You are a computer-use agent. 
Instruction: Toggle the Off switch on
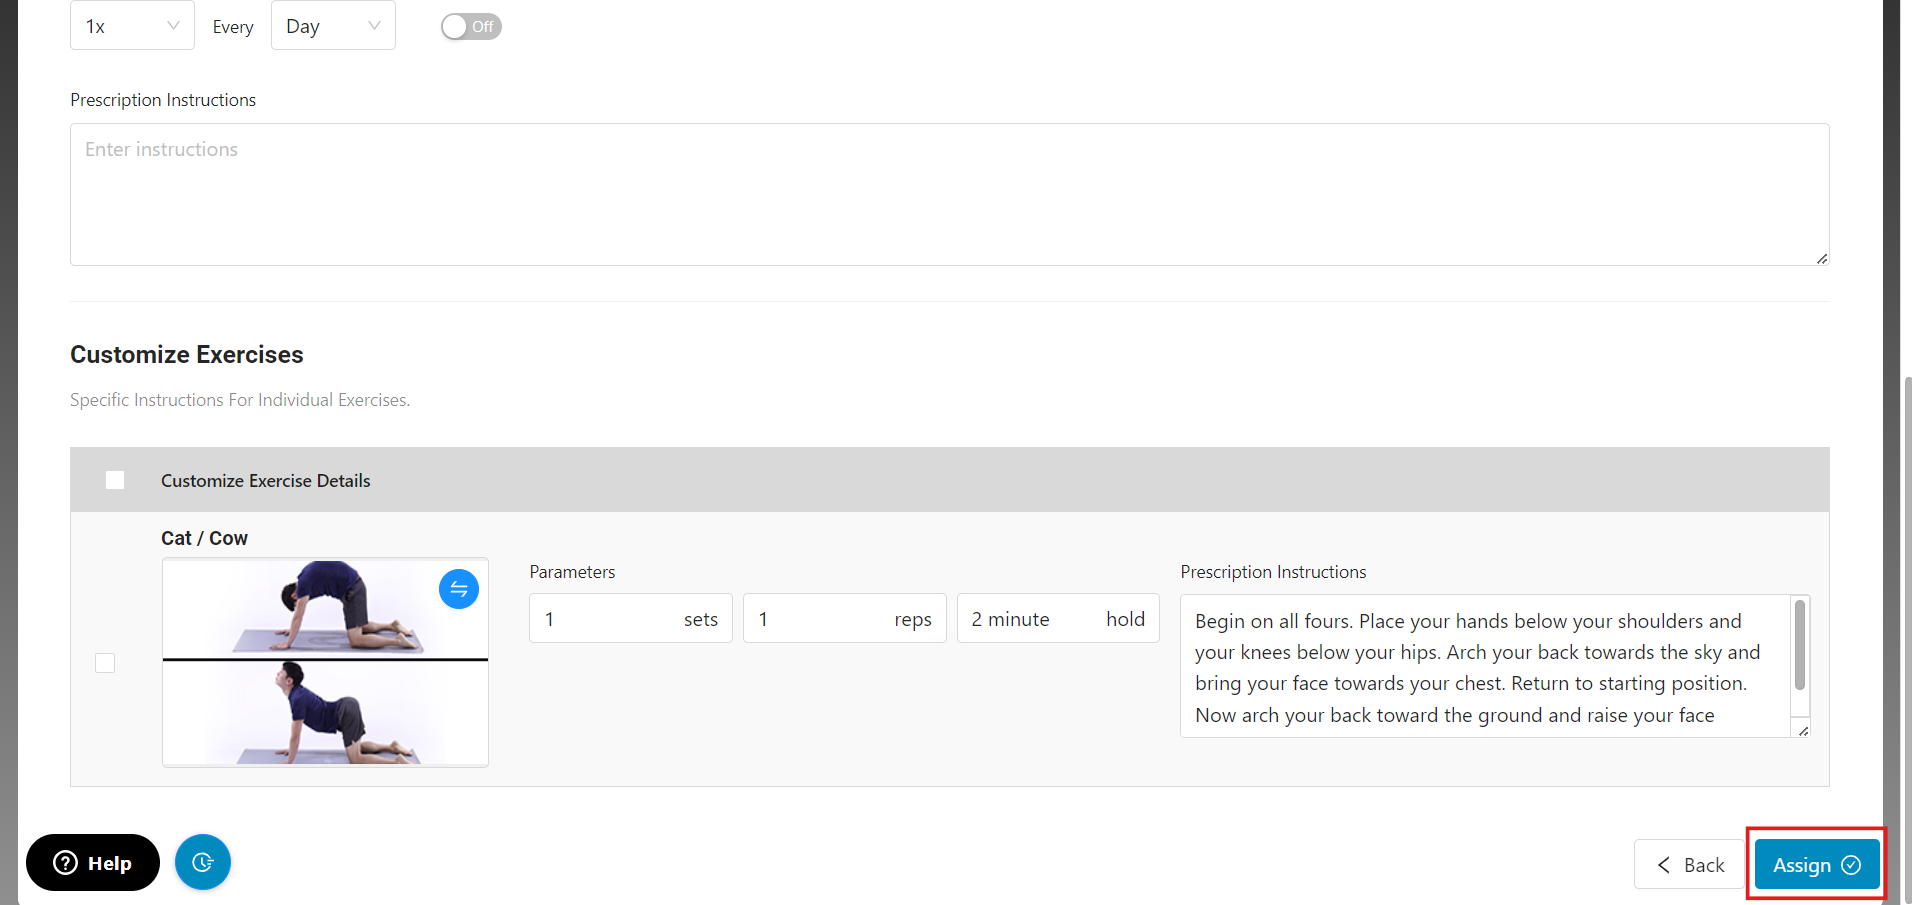coord(471,27)
